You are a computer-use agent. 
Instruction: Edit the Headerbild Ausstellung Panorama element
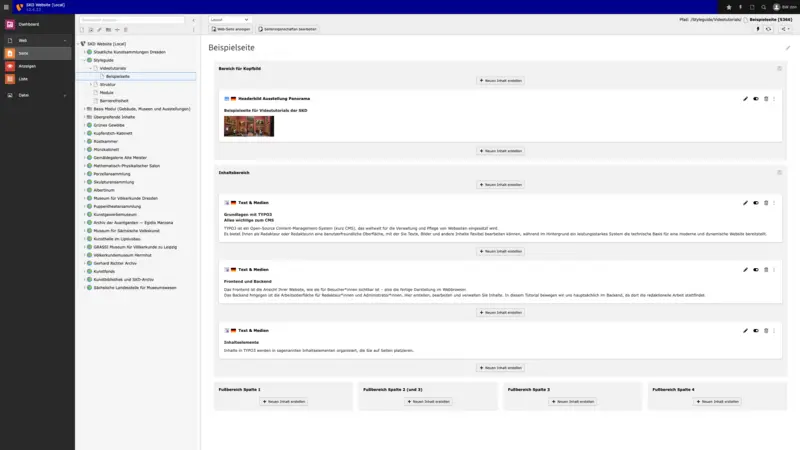click(745, 99)
